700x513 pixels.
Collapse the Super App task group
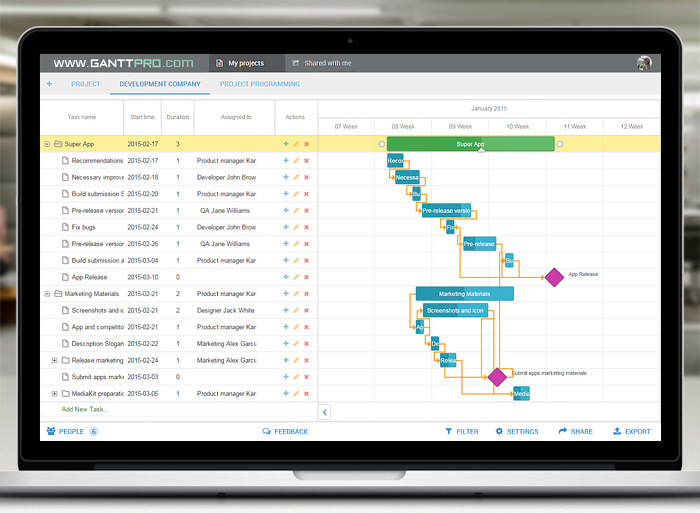pyautogui.click(x=47, y=144)
